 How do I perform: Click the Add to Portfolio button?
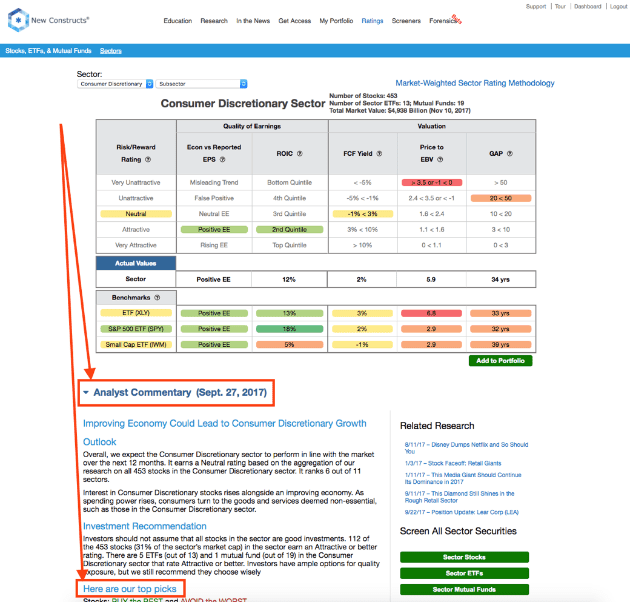(500, 361)
